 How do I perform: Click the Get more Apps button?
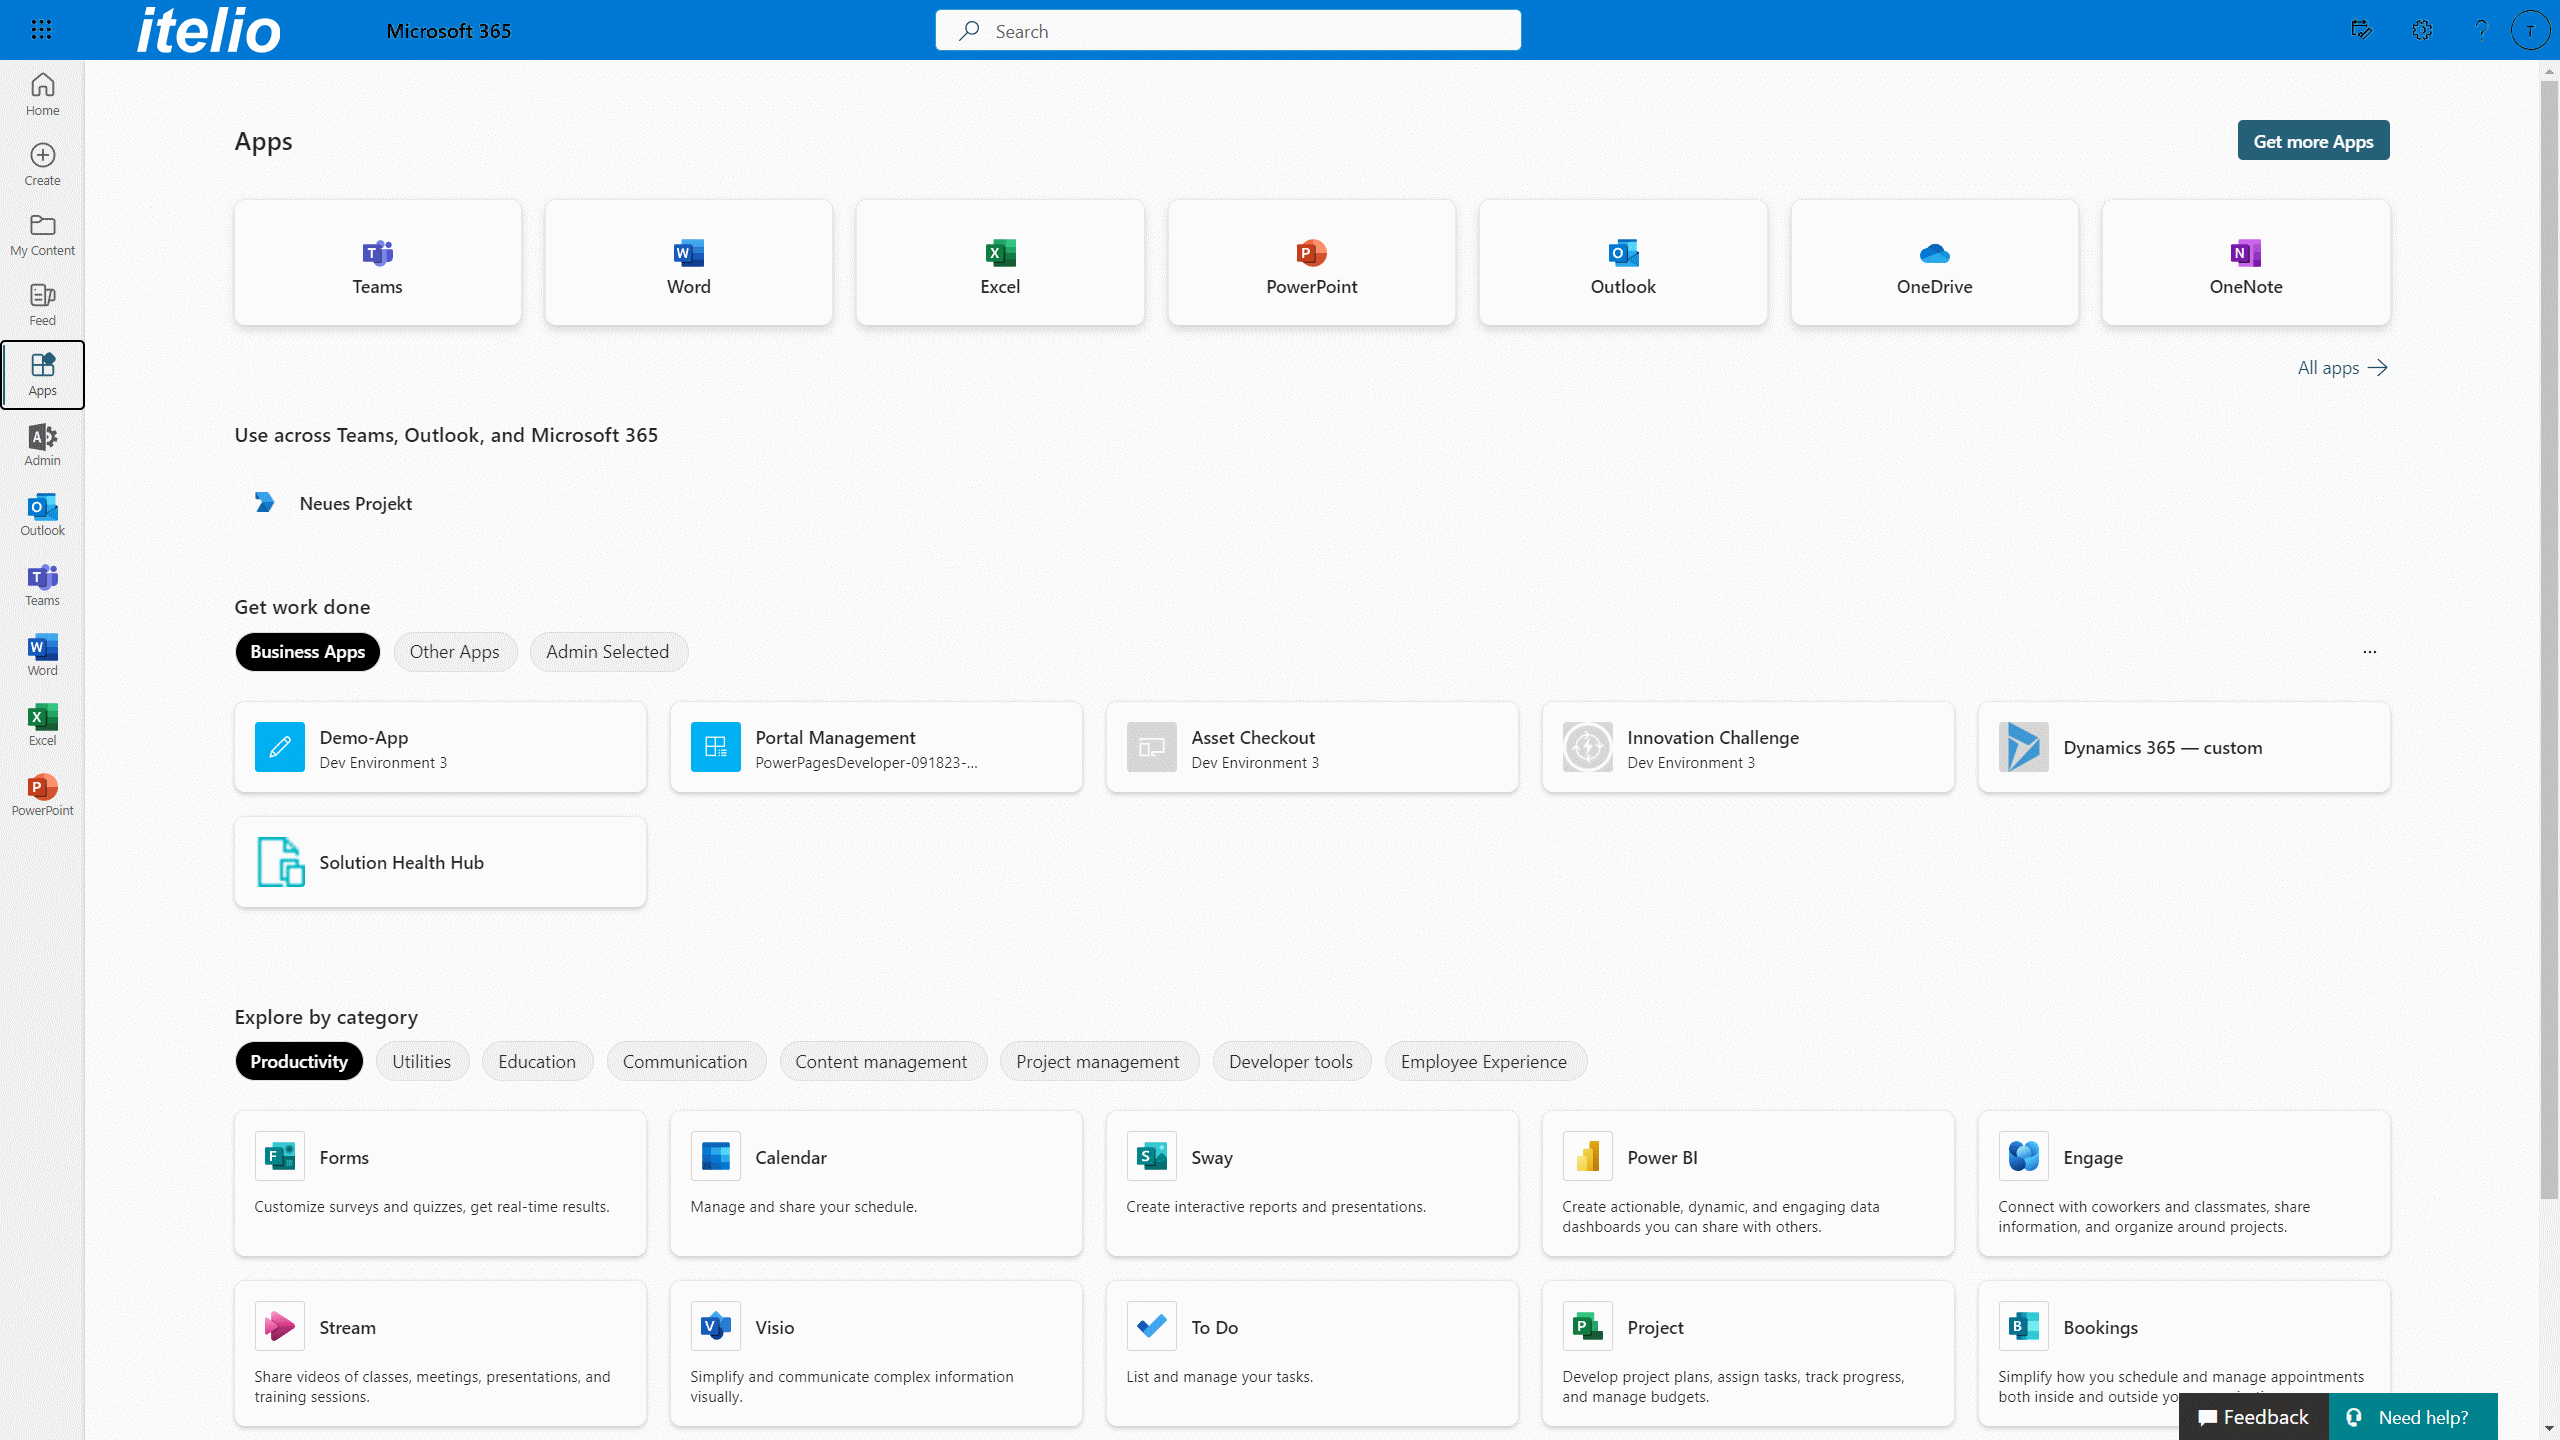[x=2313, y=141]
